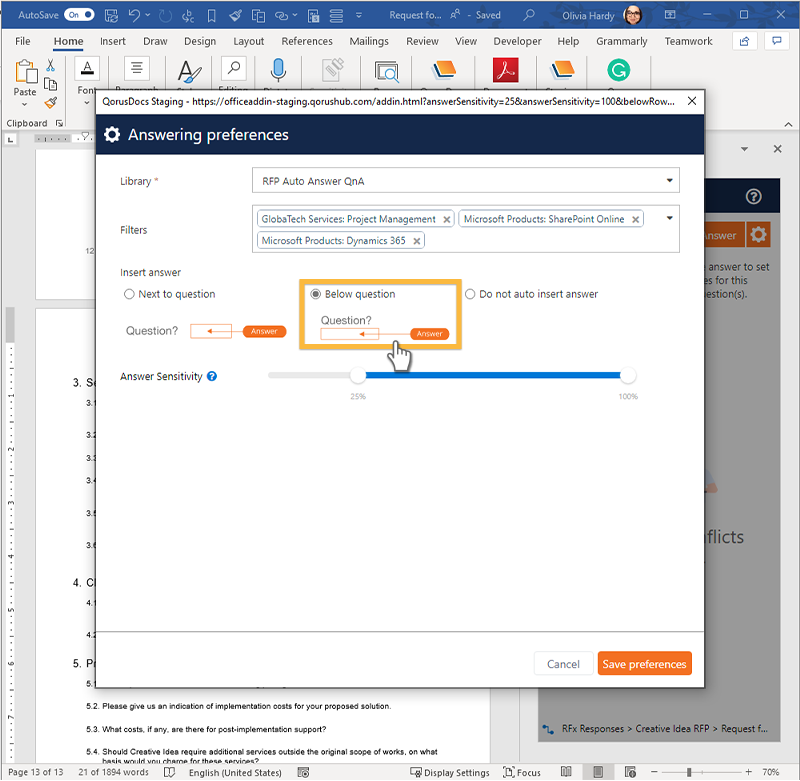Click the Save icon in title bar
800x781 pixels.
pos(111,15)
